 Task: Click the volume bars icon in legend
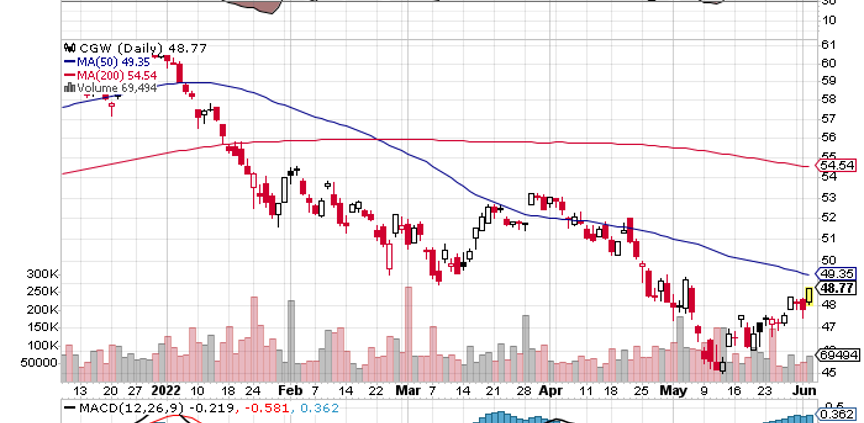click(69, 87)
